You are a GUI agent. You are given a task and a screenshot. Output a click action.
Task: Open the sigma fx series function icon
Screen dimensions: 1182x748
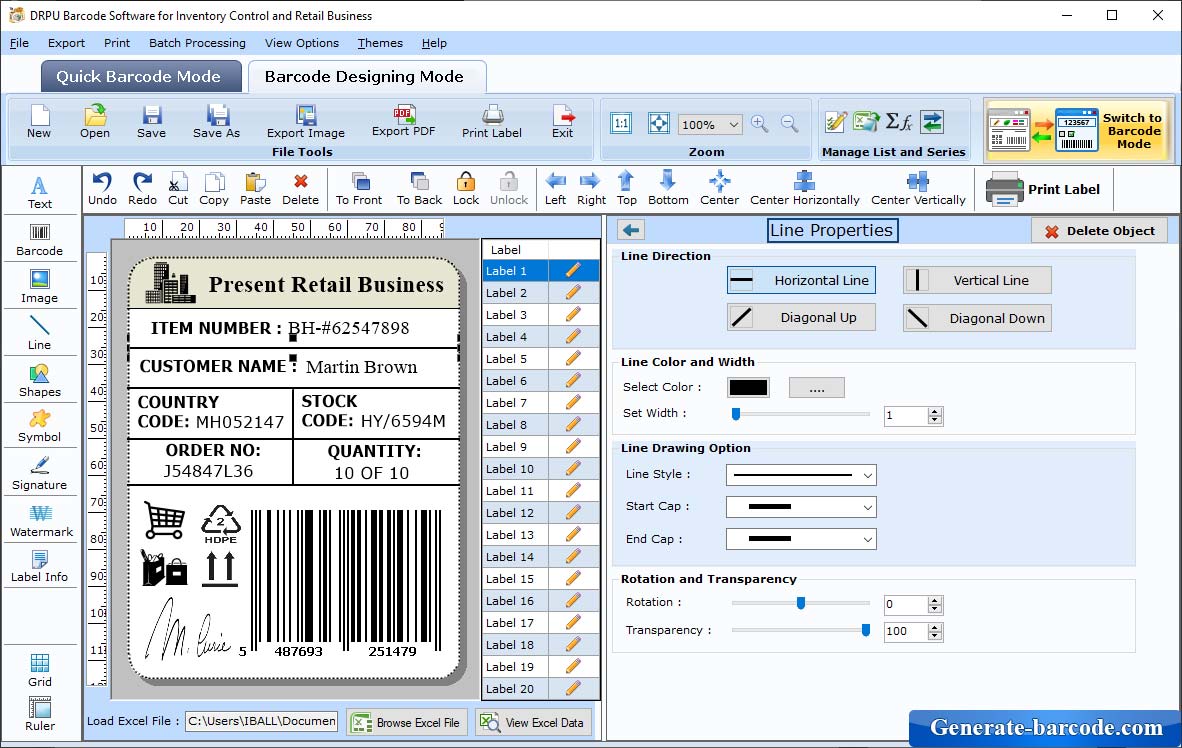click(x=899, y=121)
